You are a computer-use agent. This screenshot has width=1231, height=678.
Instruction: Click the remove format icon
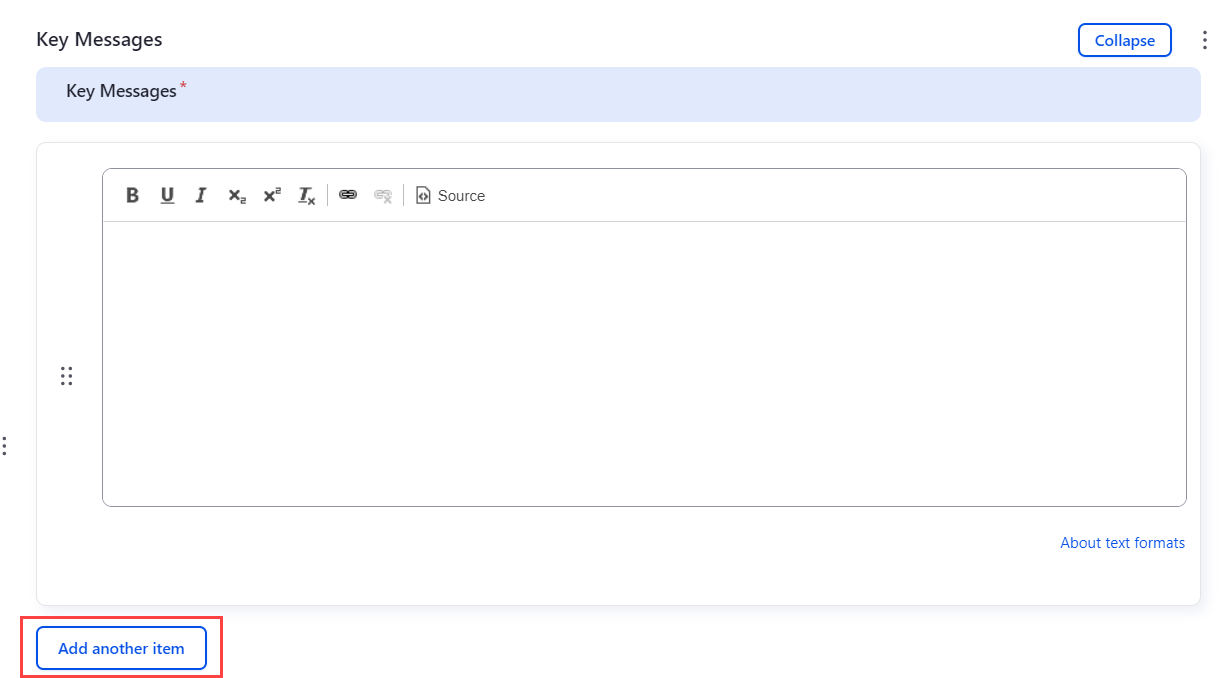click(x=307, y=196)
